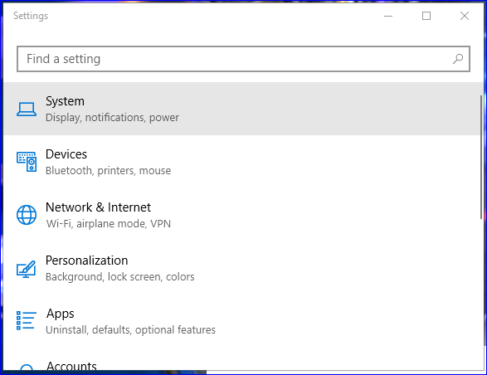Focus the Find a setting box

(x=243, y=59)
